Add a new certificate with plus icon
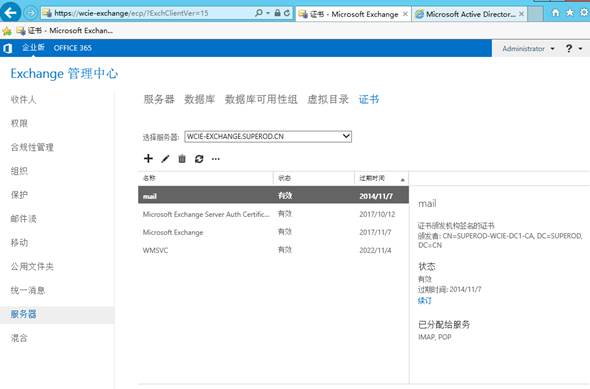590x389 pixels. 148,158
